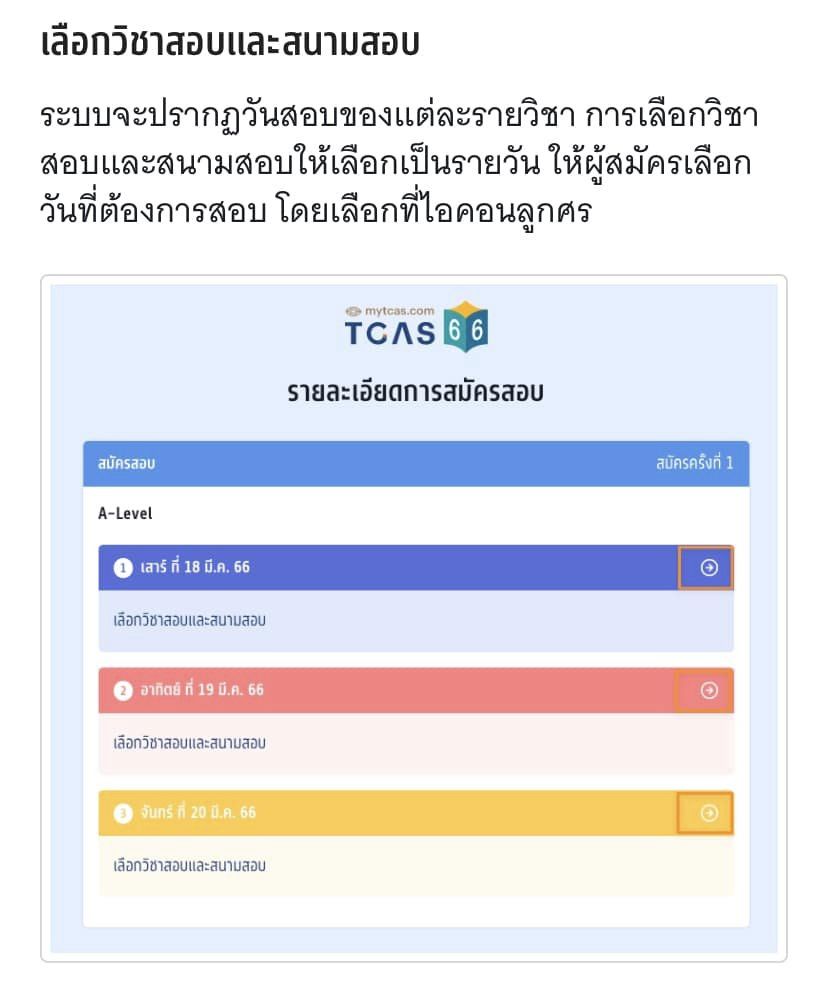This screenshot has width=828, height=982.
Task: Click the TCAS66 book logo icon
Action: click(x=465, y=326)
